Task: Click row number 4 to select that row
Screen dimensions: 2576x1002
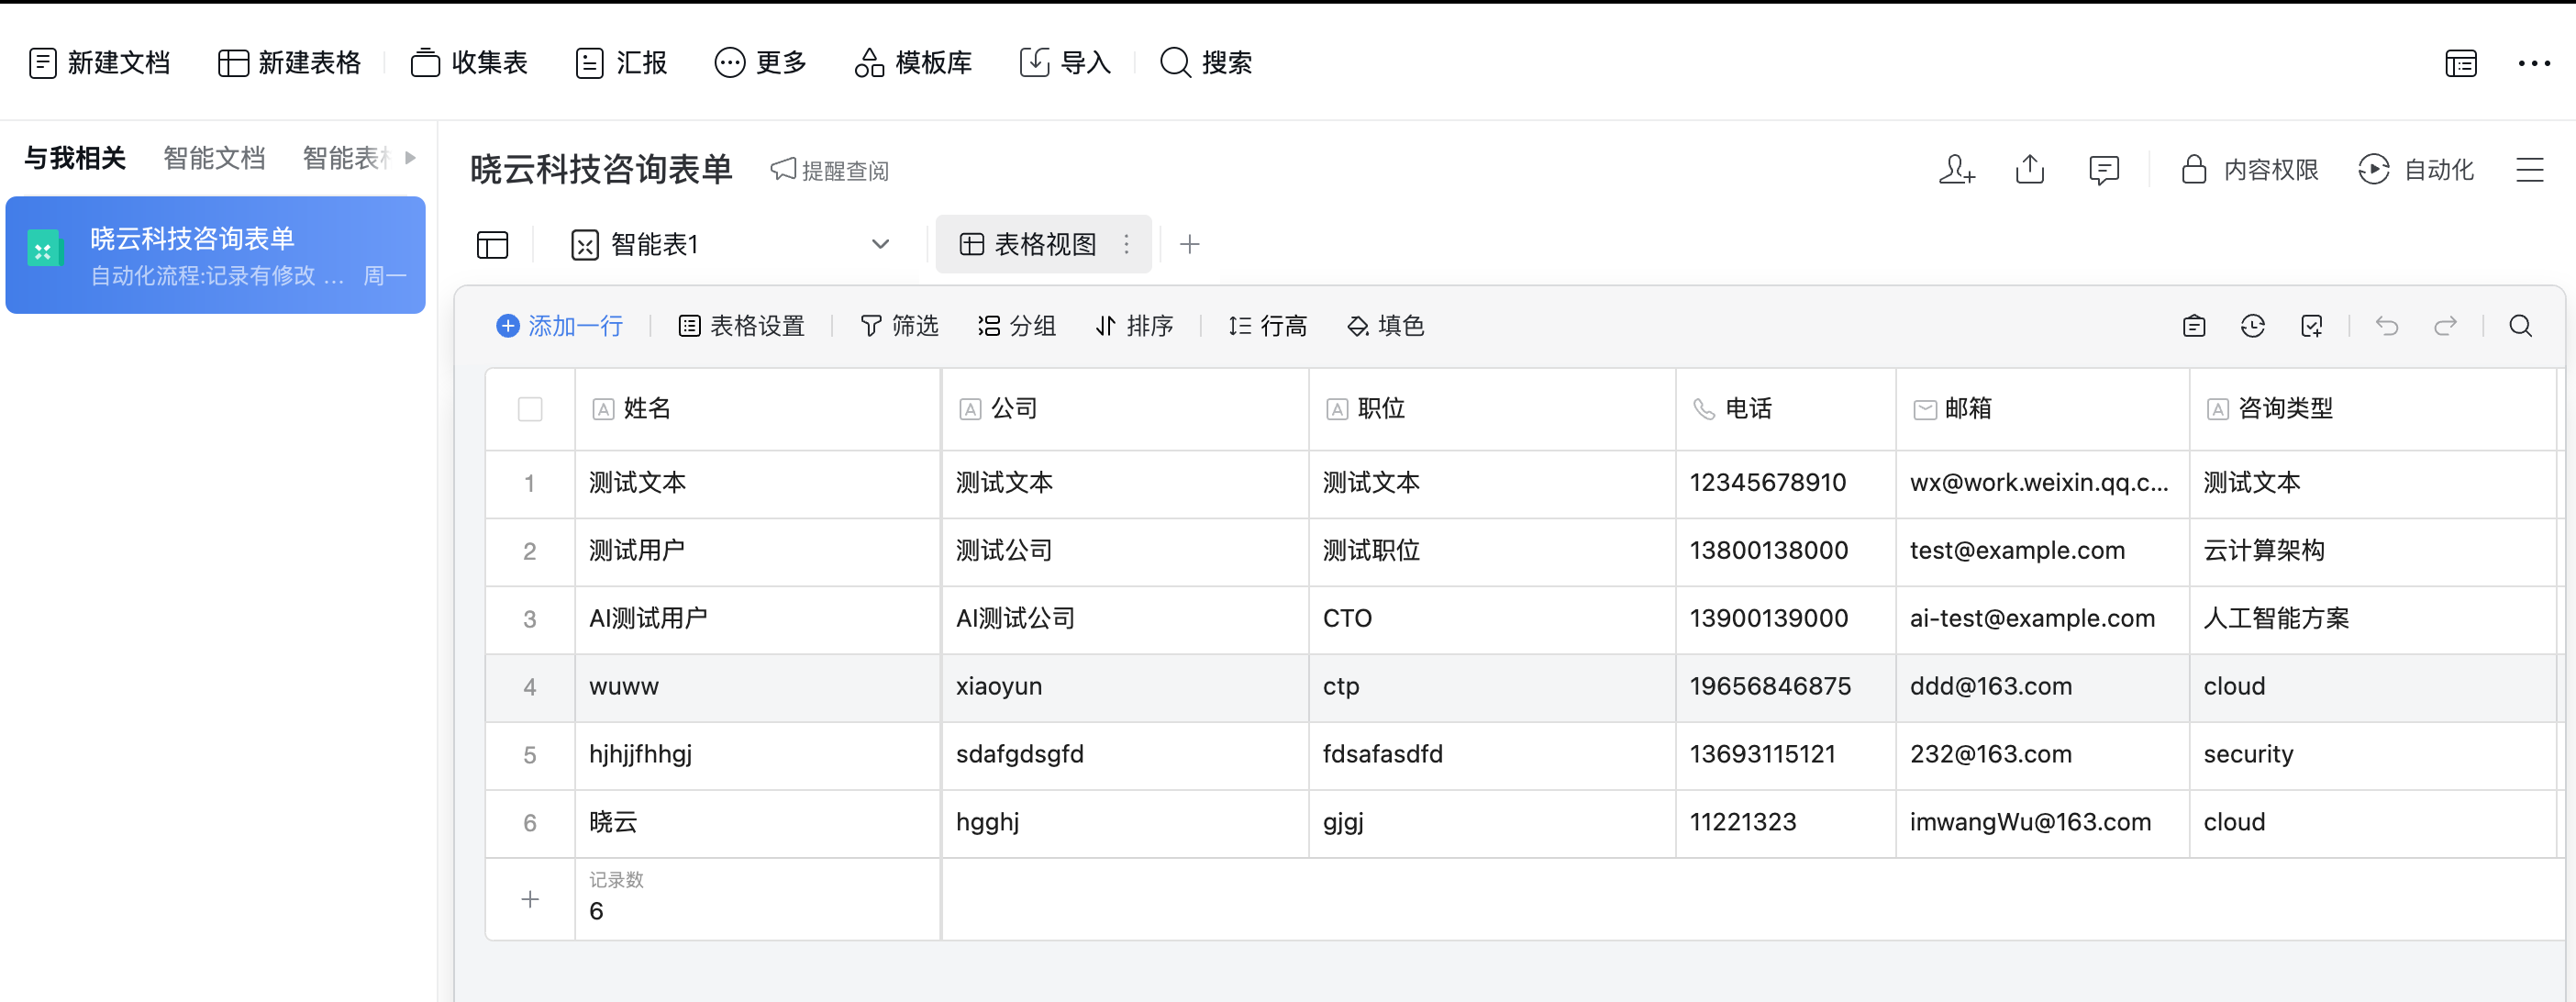Action: pos(530,687)
